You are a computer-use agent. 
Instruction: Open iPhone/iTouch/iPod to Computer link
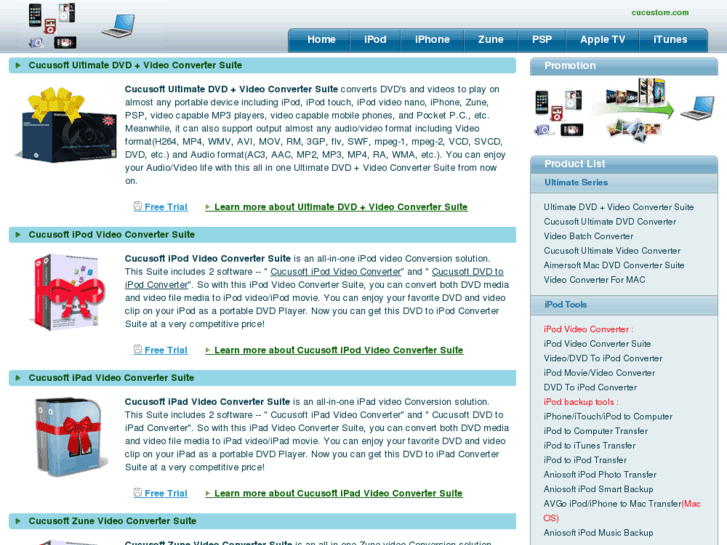[608, 417]
